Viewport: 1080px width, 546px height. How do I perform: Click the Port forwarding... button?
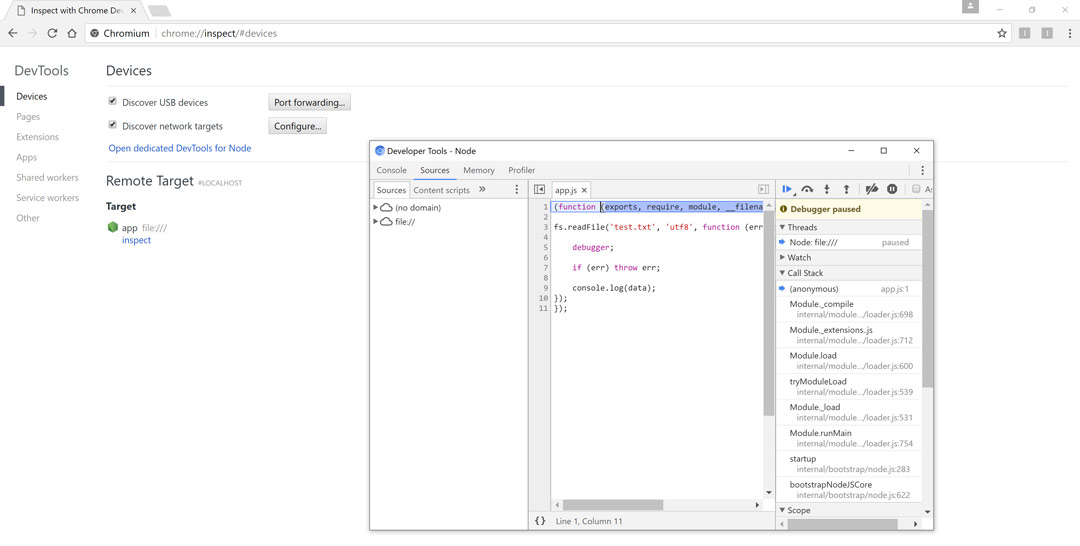309,103
